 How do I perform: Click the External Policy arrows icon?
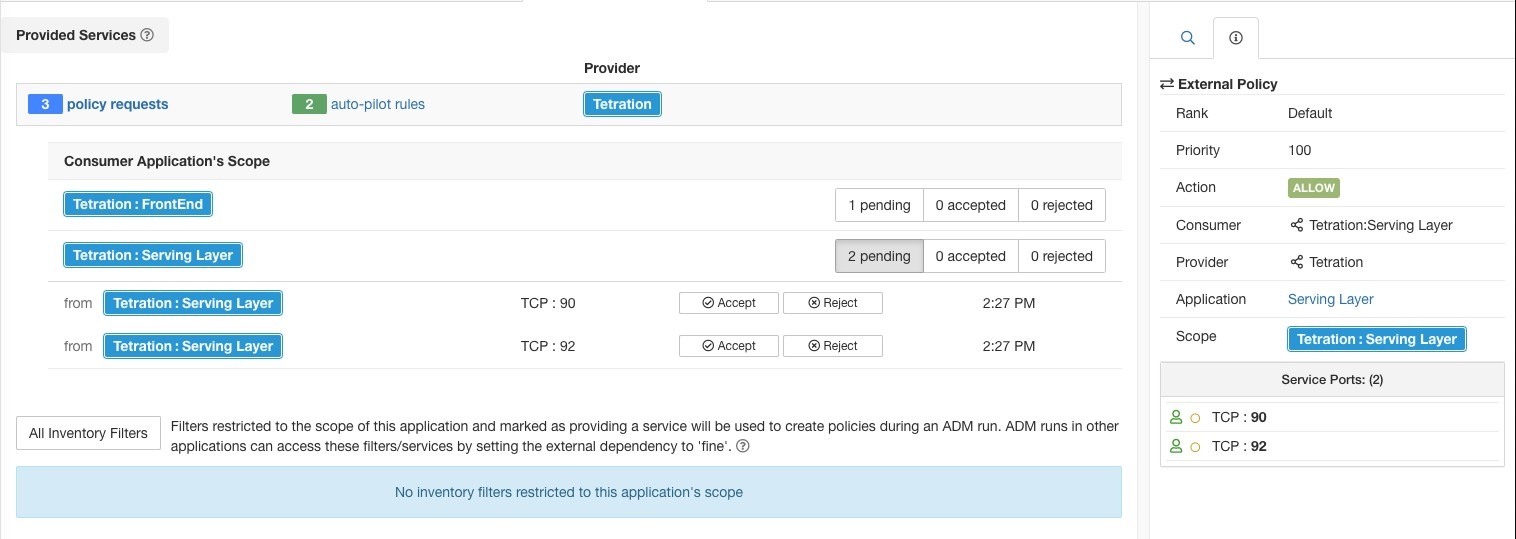[x=1166, y=84]
